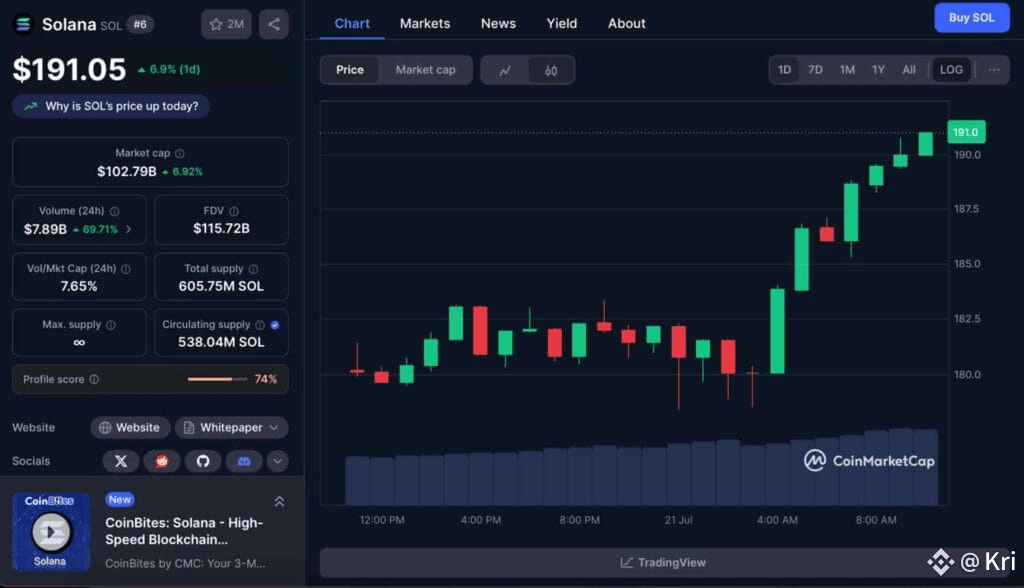Expand more social links dropdown
The height and width of the screenshot is (588, 1024).
278,461
